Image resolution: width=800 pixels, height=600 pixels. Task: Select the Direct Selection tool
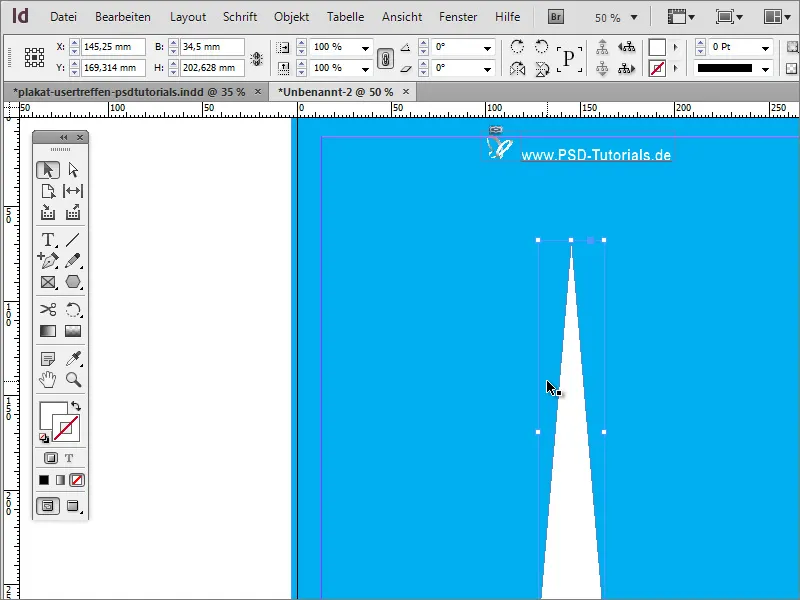click(x=72, y=169)
